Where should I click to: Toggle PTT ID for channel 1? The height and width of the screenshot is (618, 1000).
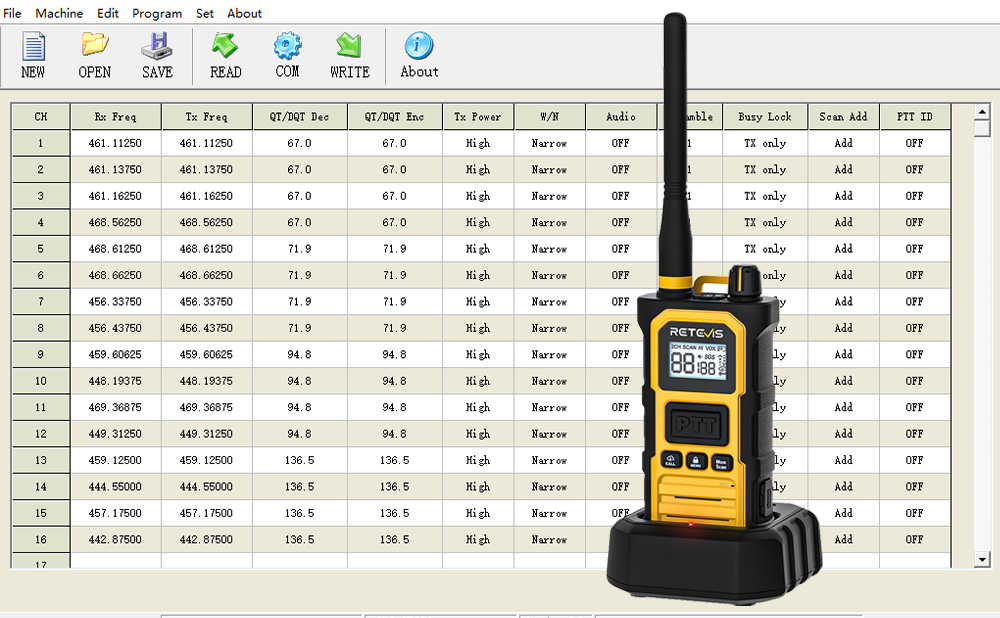pos(913,143)
